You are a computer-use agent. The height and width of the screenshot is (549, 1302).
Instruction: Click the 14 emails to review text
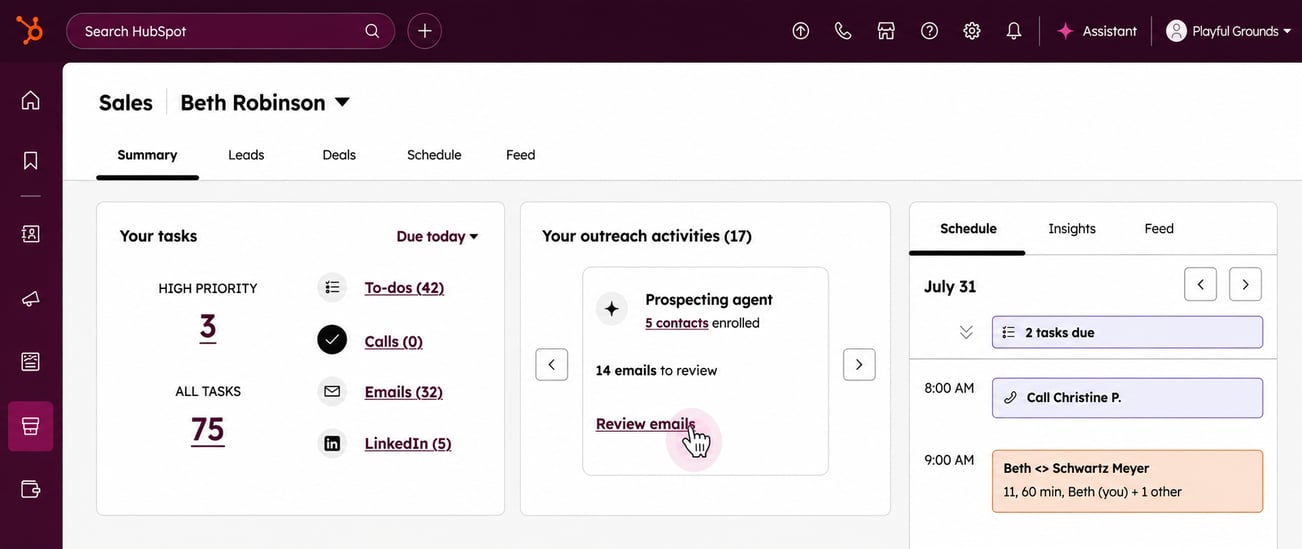656,370
